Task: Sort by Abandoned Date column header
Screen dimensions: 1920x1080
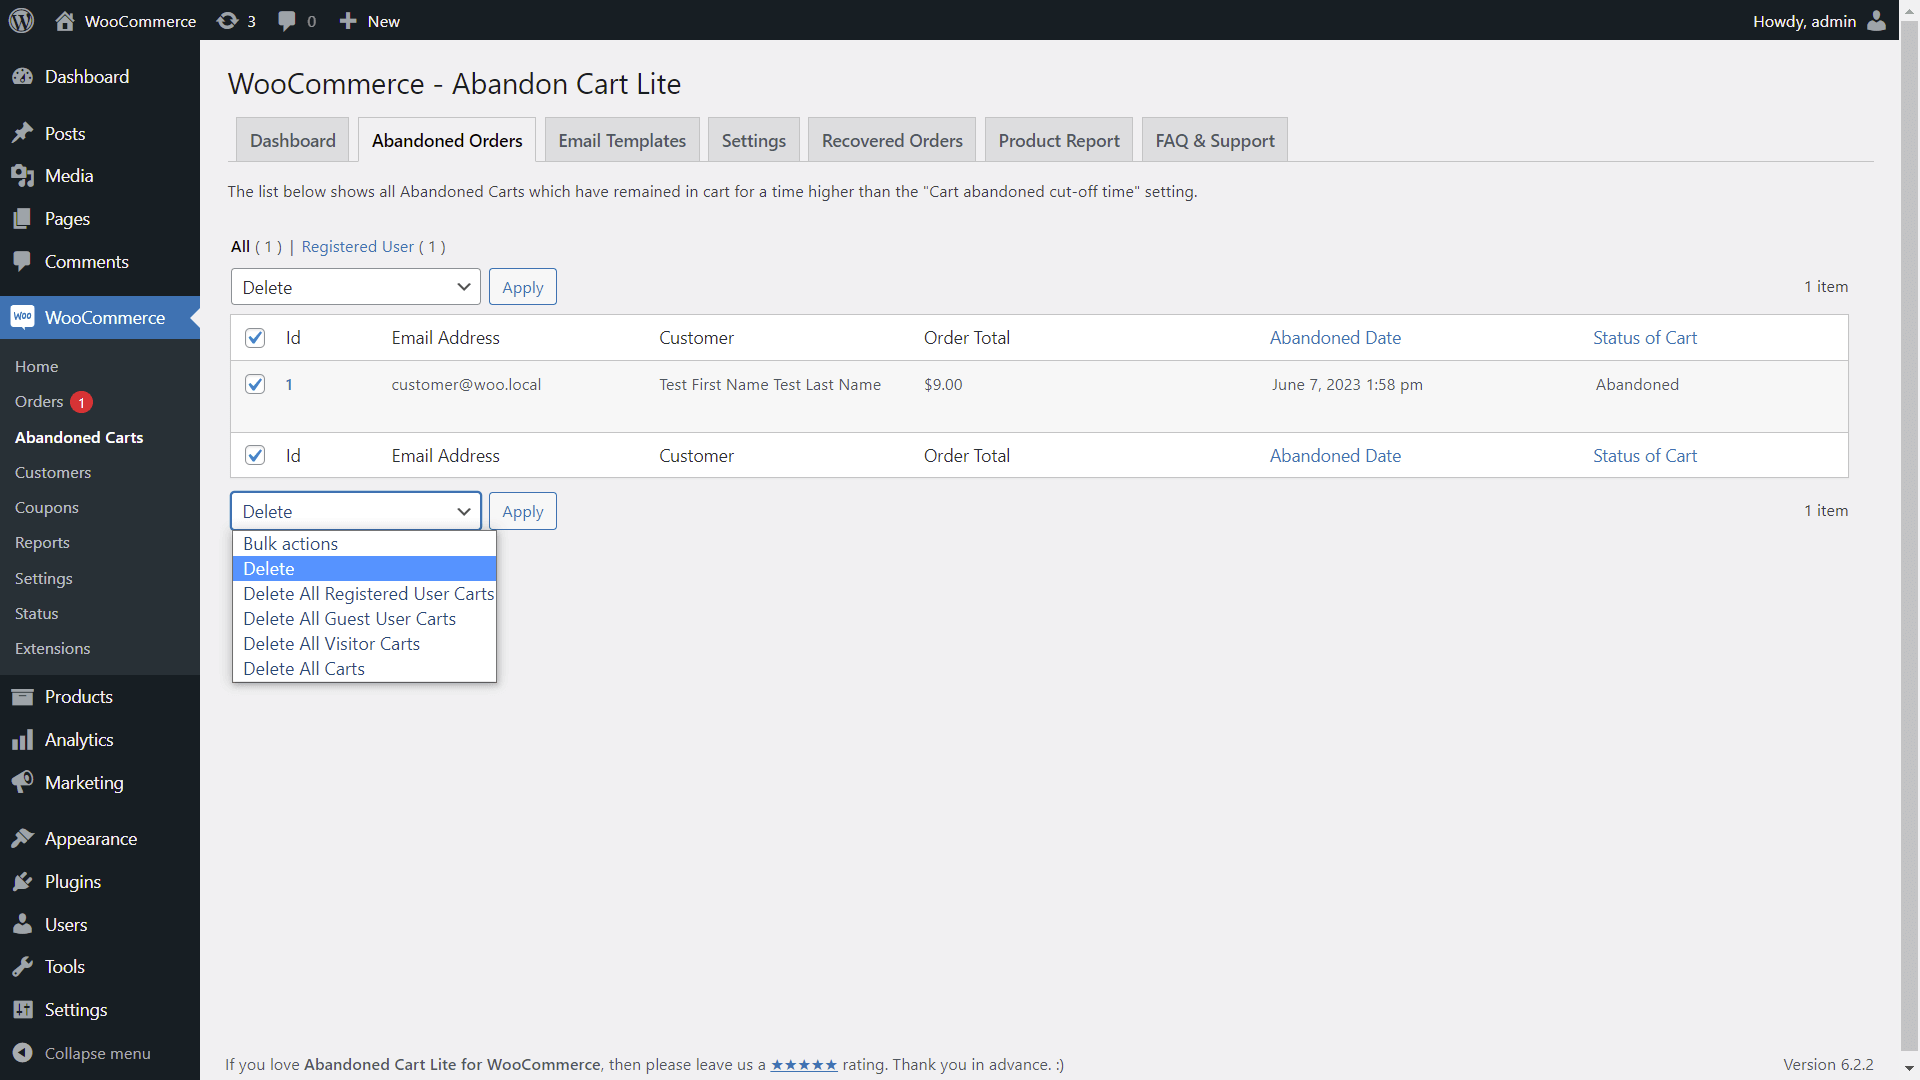Action: tap(1335, 338)
